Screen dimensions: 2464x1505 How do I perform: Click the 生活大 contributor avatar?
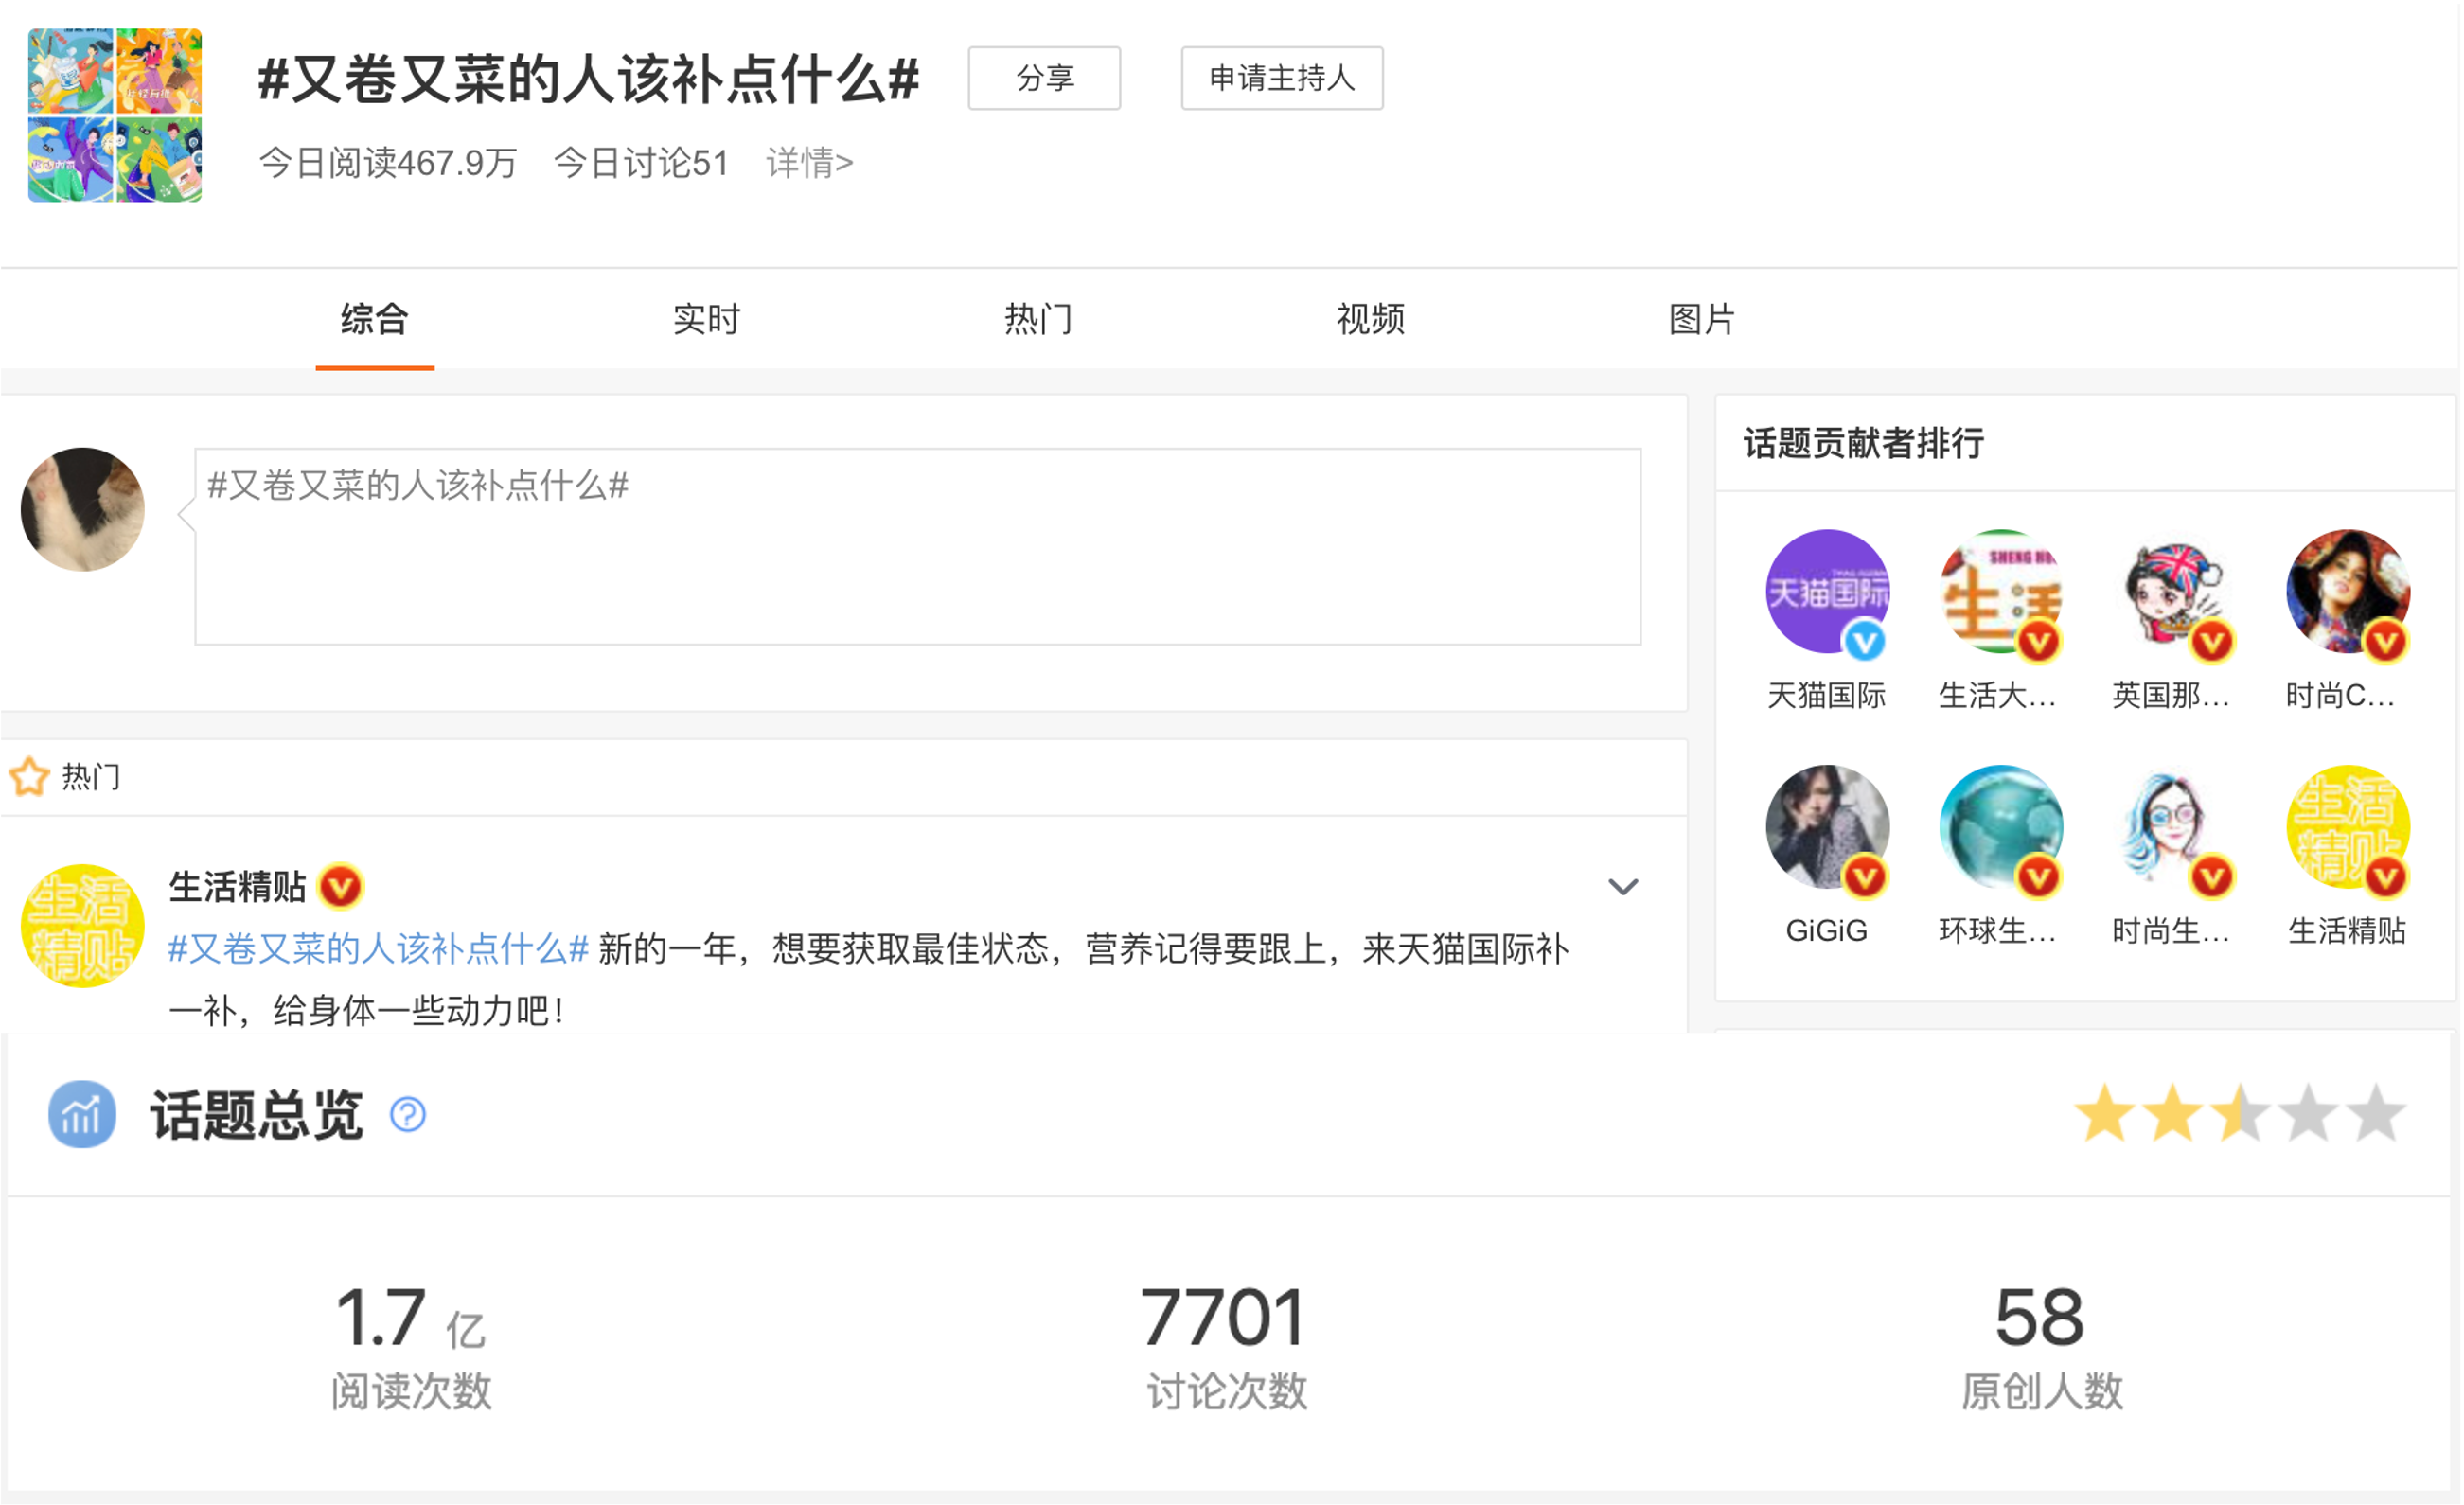tap(2000, 594)
